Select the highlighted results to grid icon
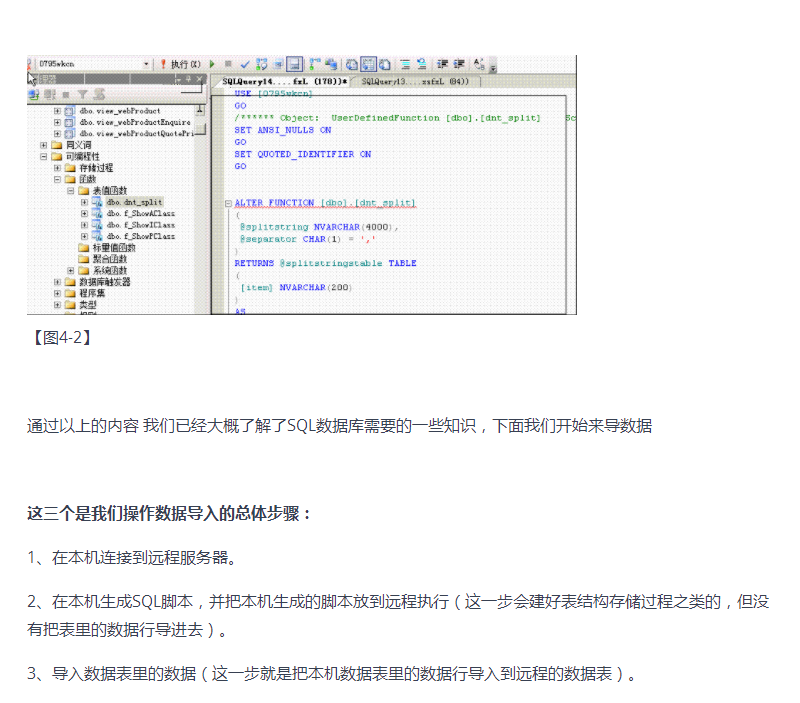The width and height of the screenshot is (800, 703). 368,64
